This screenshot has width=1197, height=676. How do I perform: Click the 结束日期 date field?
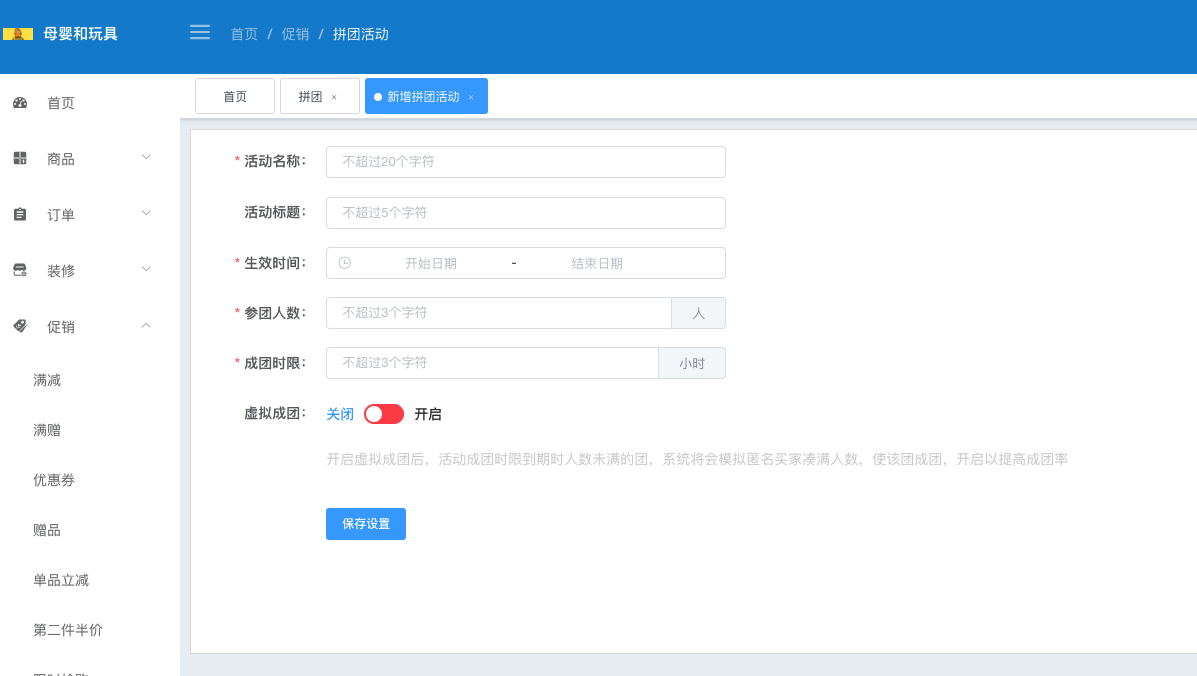coord(597,263)
